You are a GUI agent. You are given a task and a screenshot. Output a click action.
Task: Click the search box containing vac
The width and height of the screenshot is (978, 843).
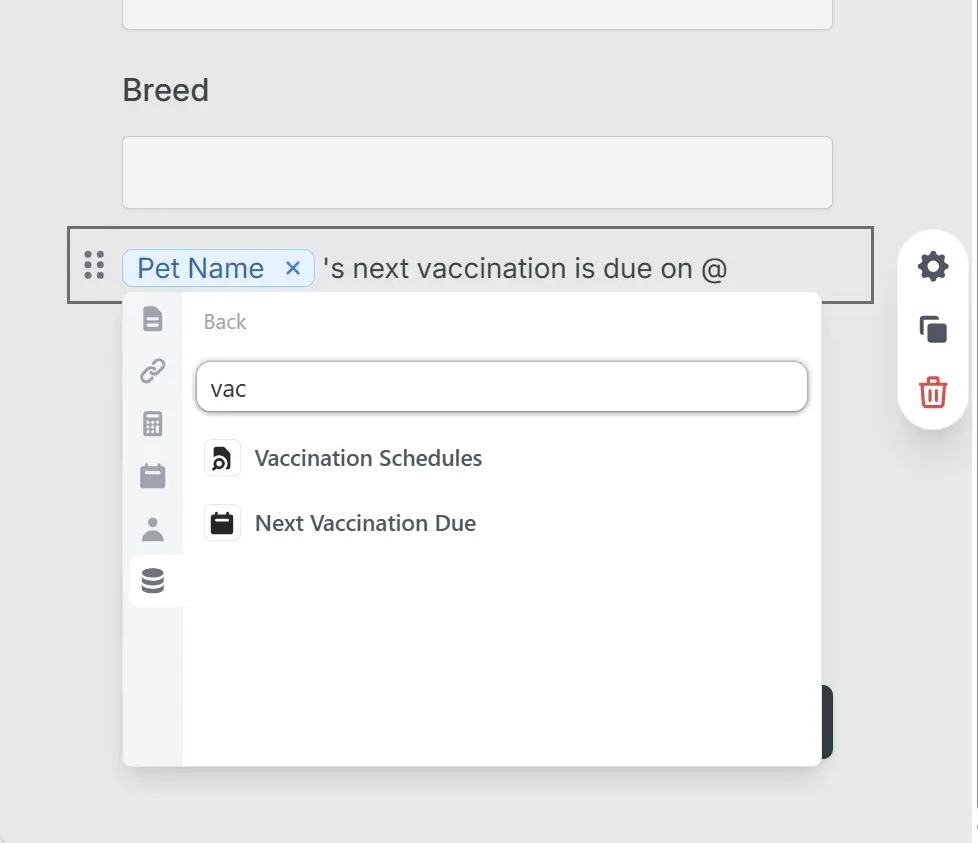[x=502, y=387]
